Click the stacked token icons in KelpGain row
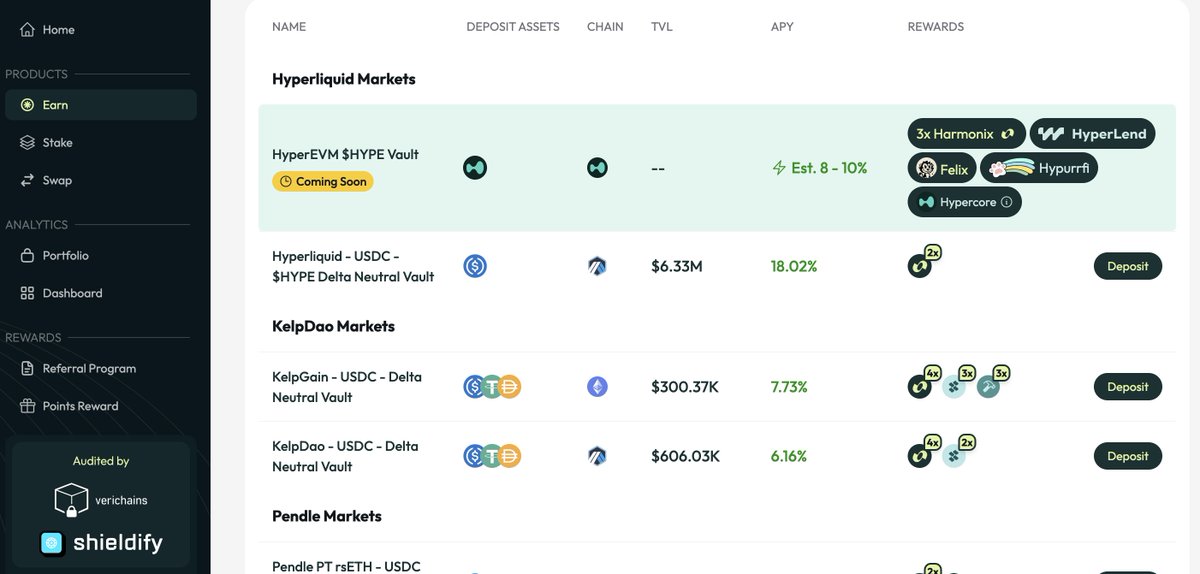 coord(493,387)
